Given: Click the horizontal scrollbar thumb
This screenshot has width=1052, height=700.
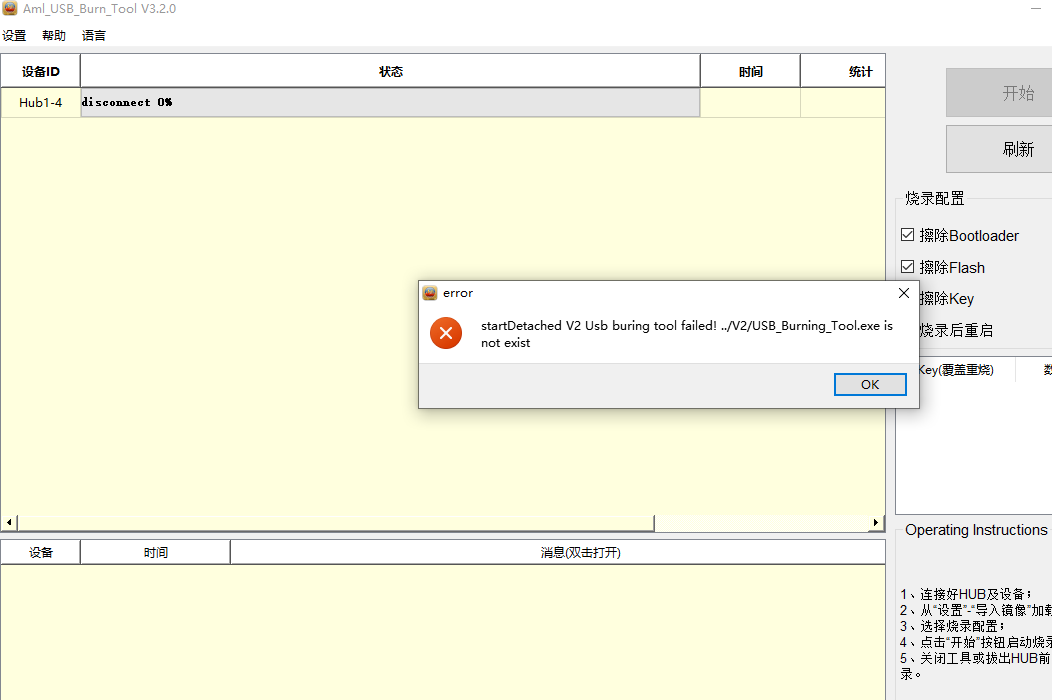Looking at the screenshot, I should click(x=335, y=522).
